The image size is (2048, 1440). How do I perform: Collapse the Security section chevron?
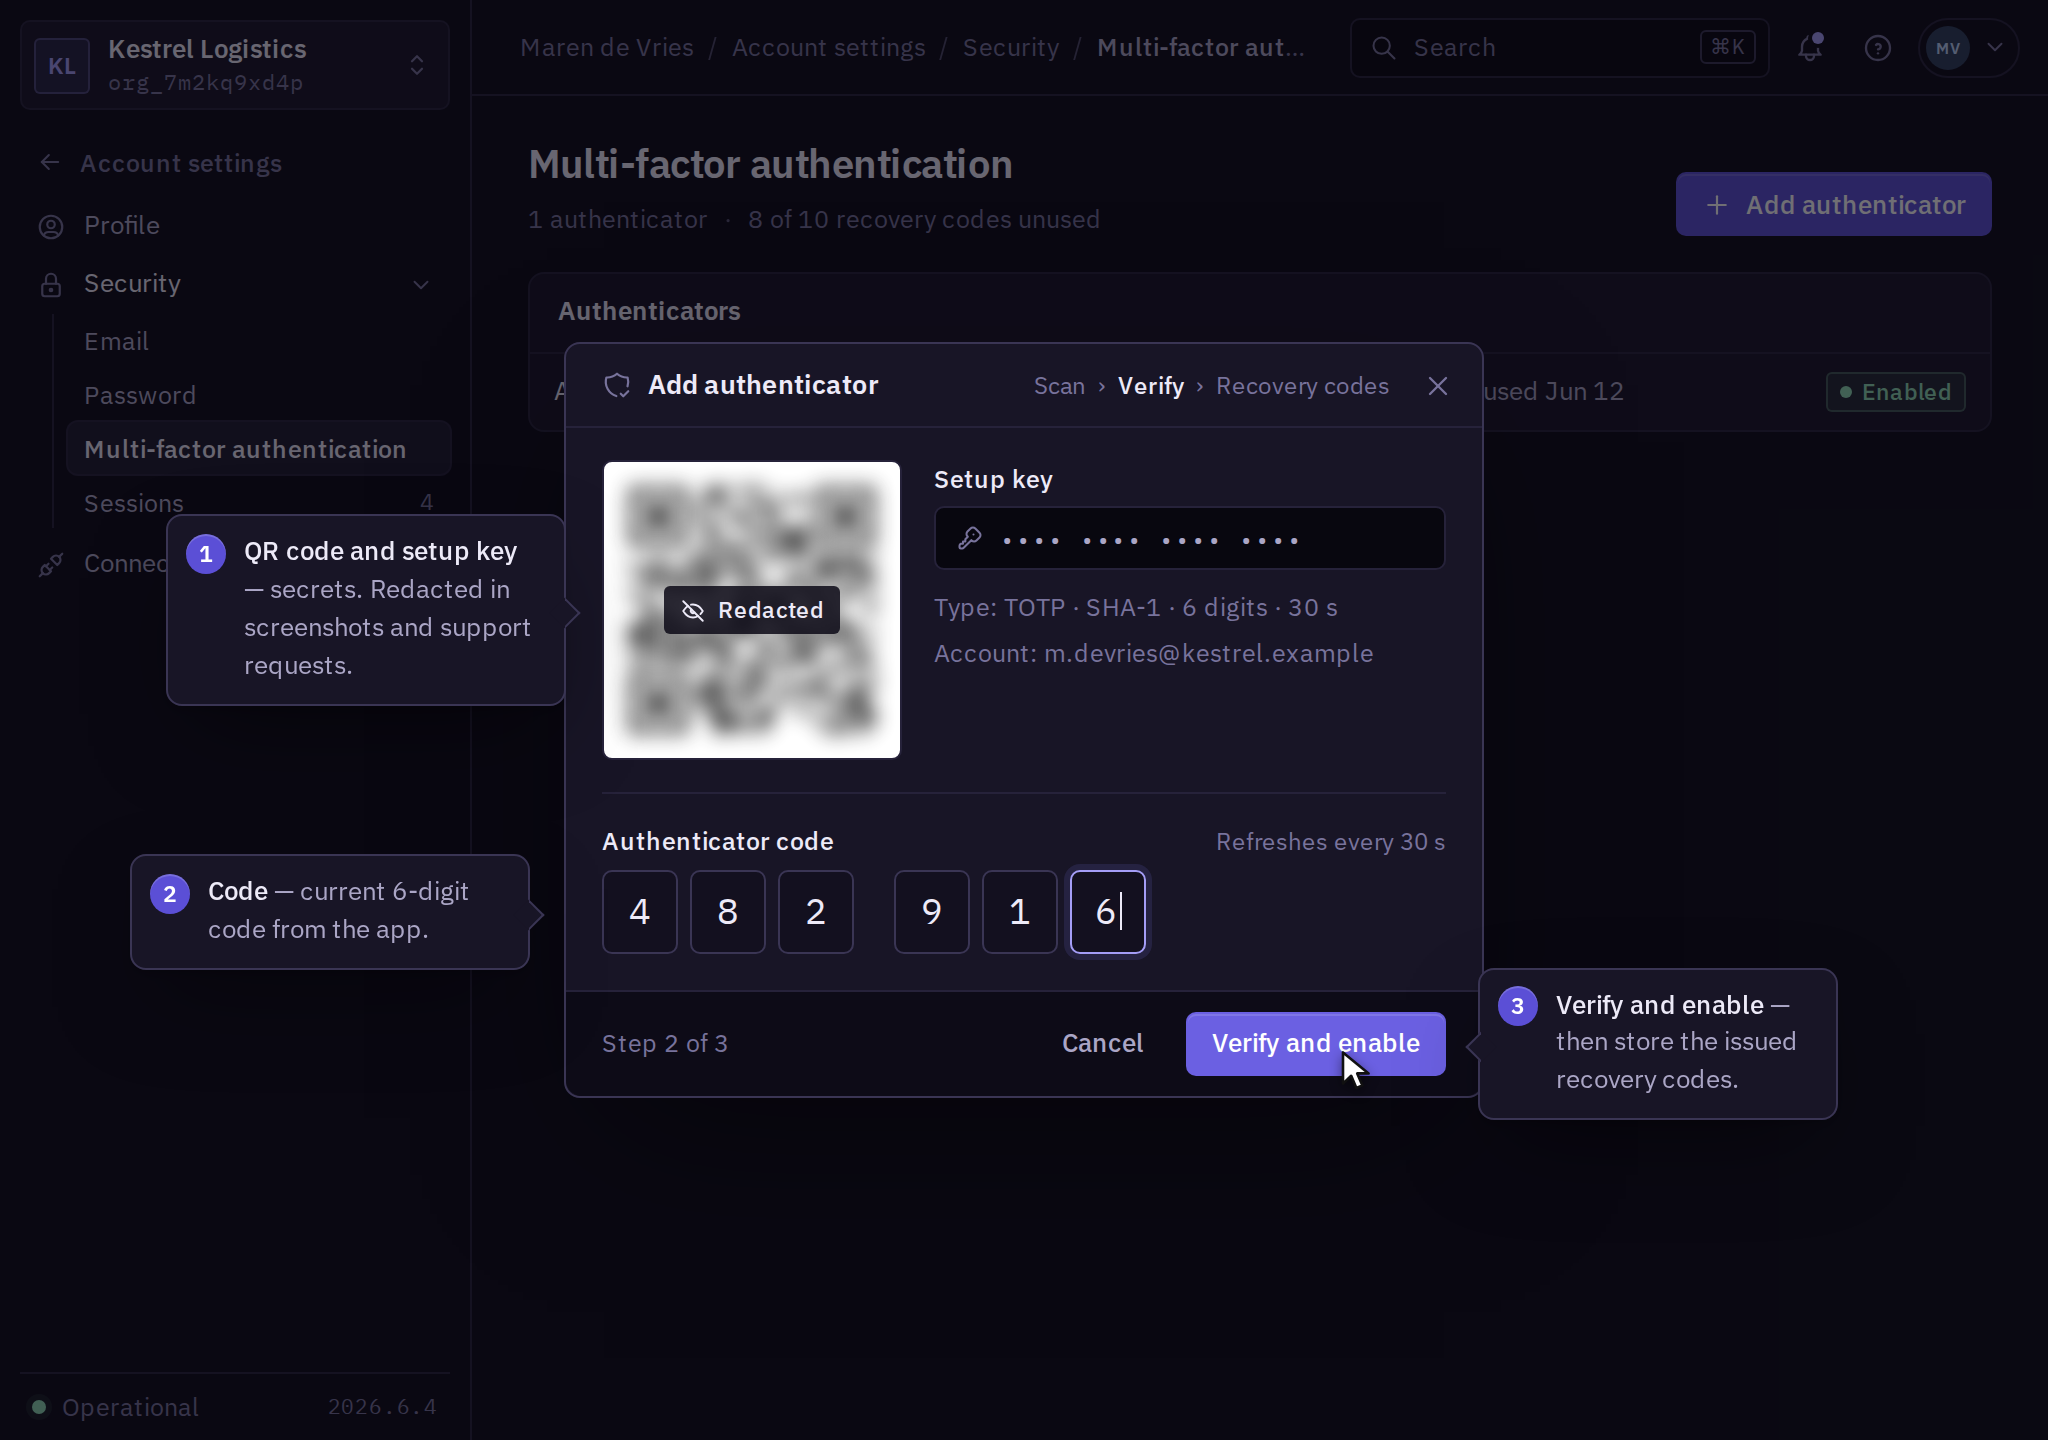(x=421, y=284)
